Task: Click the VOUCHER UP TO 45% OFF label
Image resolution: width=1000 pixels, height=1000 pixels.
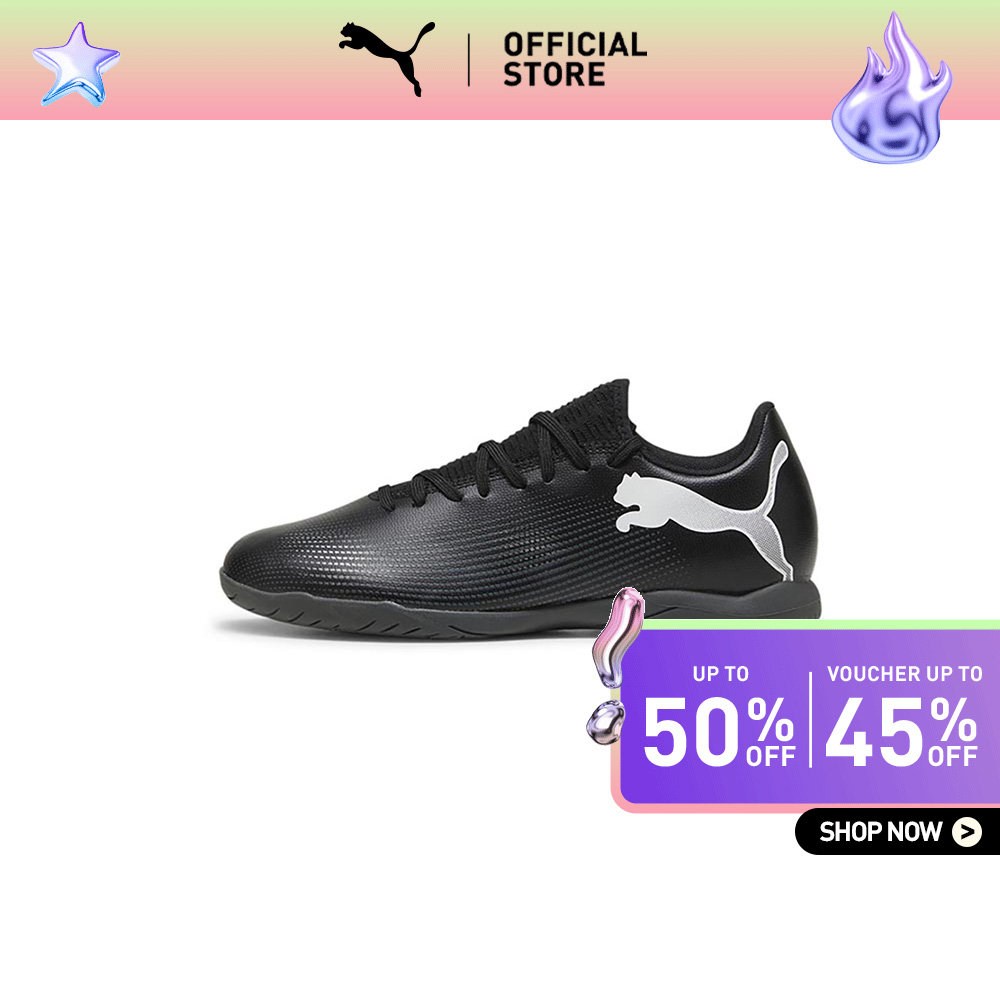Action: pos(902,716)
